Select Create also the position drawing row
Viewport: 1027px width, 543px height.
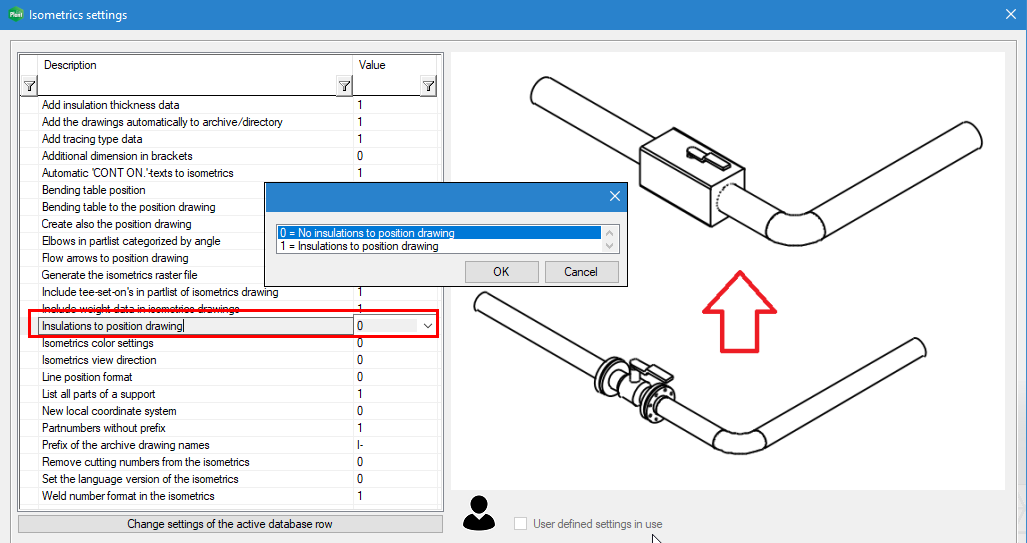(143, 224)
